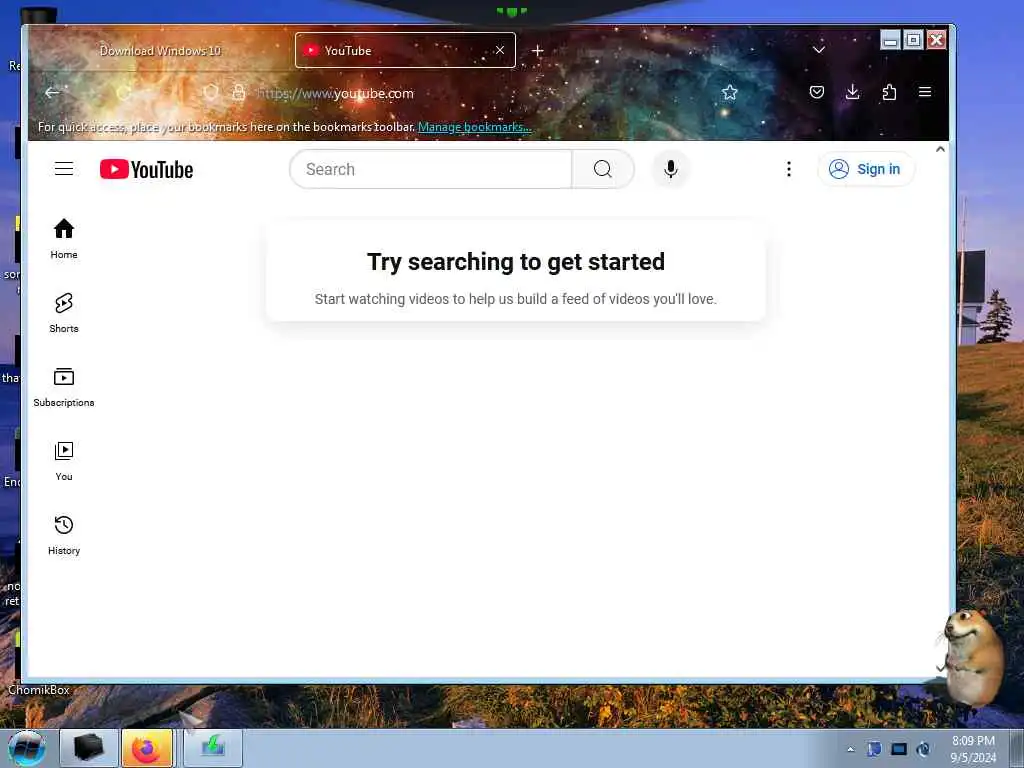This screenshot has width=1024, height=768.
Task: Open the Windows Start orb
Action: point(27,748)
